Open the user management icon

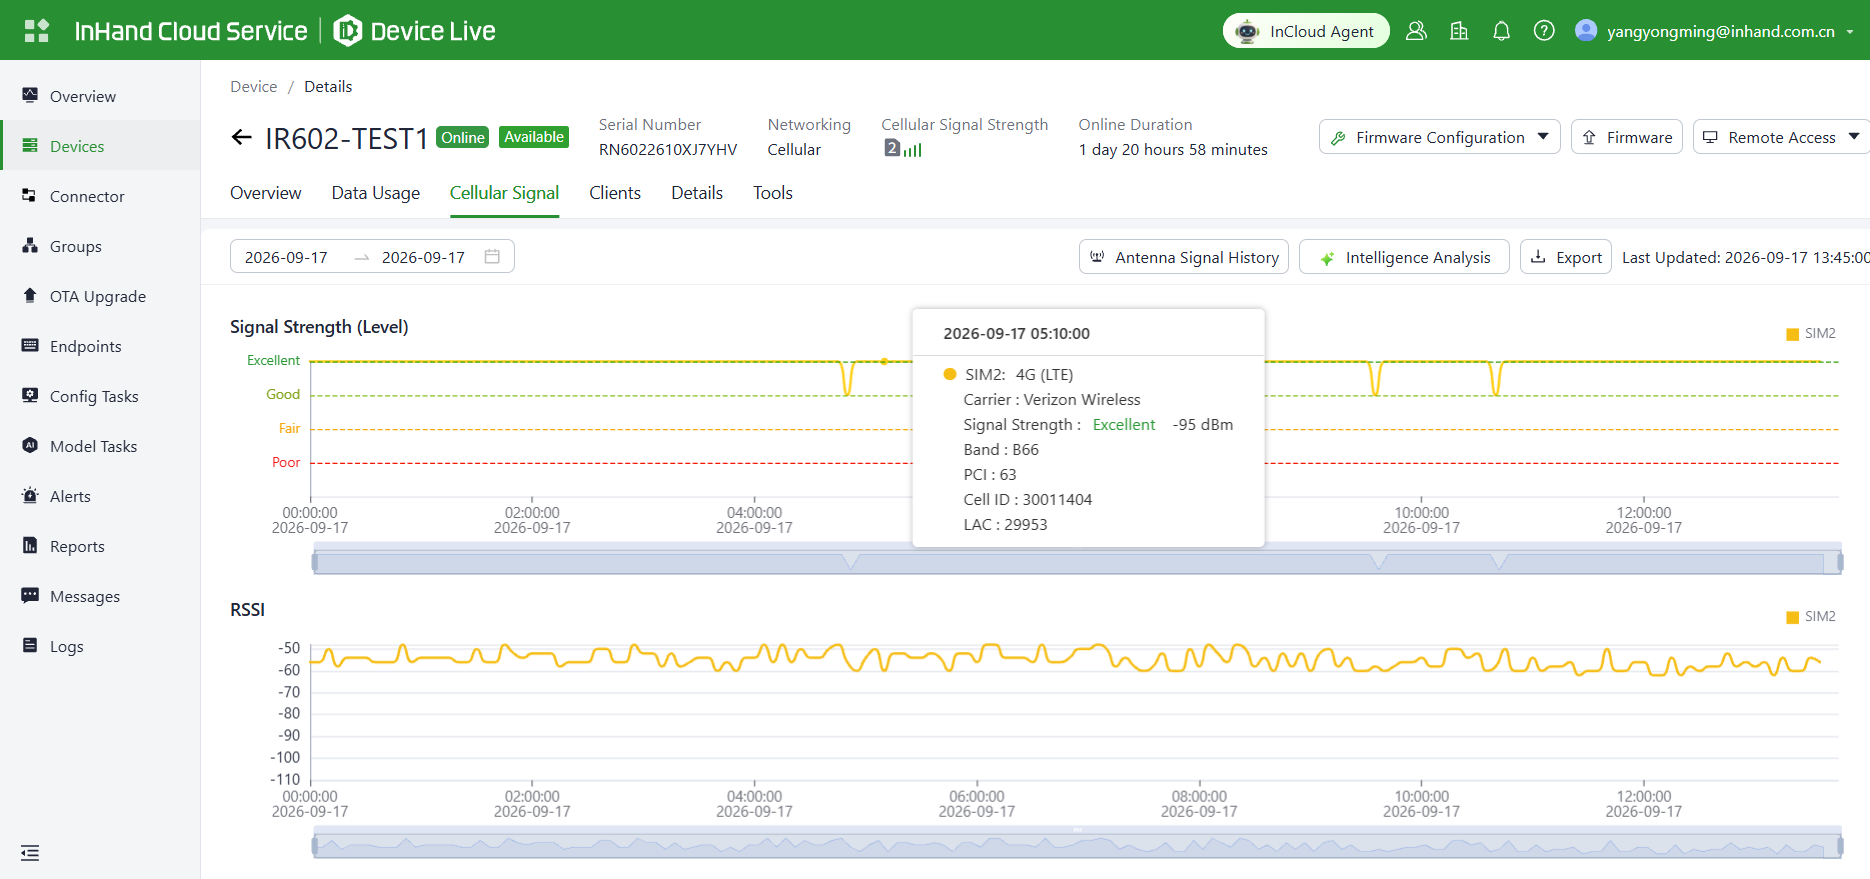1416,31
